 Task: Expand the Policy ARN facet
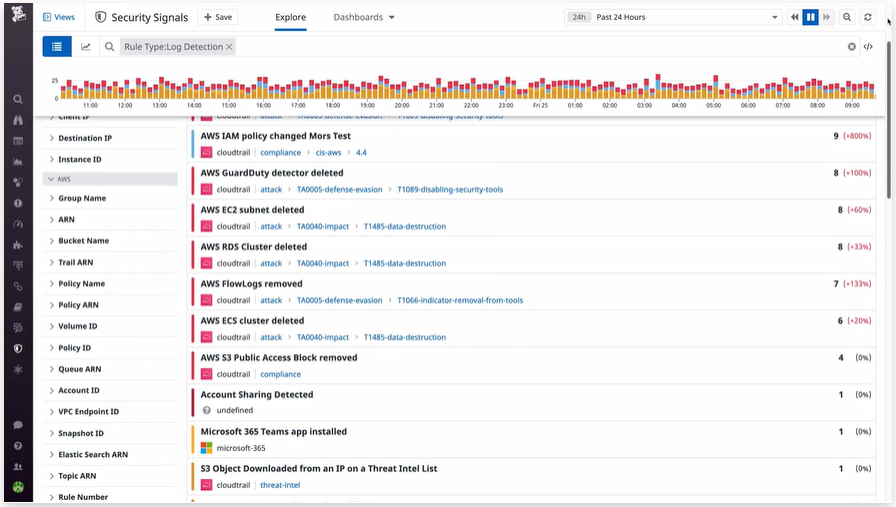coord(110,305)
